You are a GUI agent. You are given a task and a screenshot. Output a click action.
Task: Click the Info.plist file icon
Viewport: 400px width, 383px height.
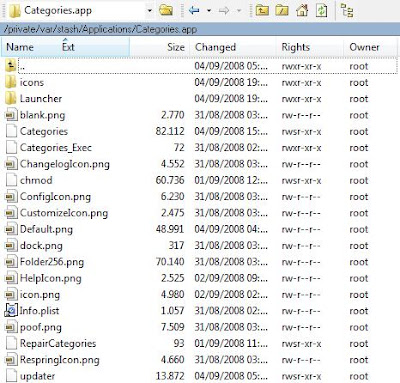(11, 311)
